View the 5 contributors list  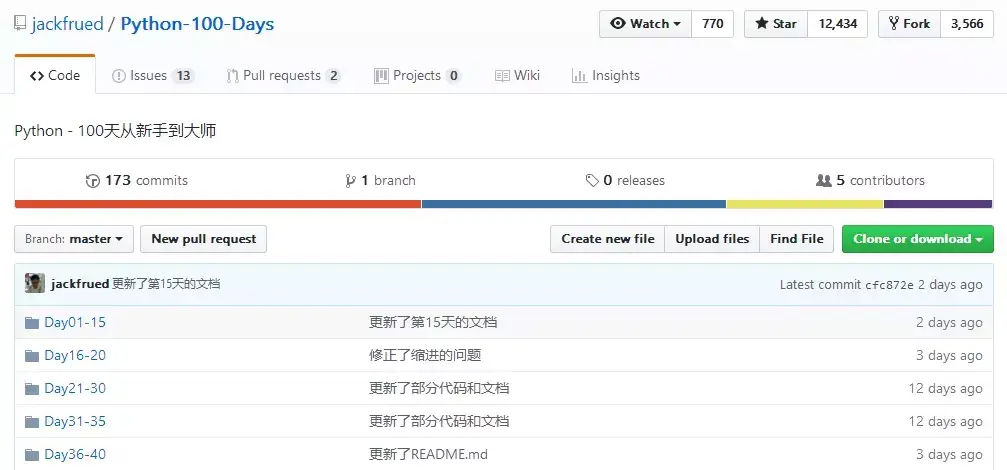coord(870,180)
